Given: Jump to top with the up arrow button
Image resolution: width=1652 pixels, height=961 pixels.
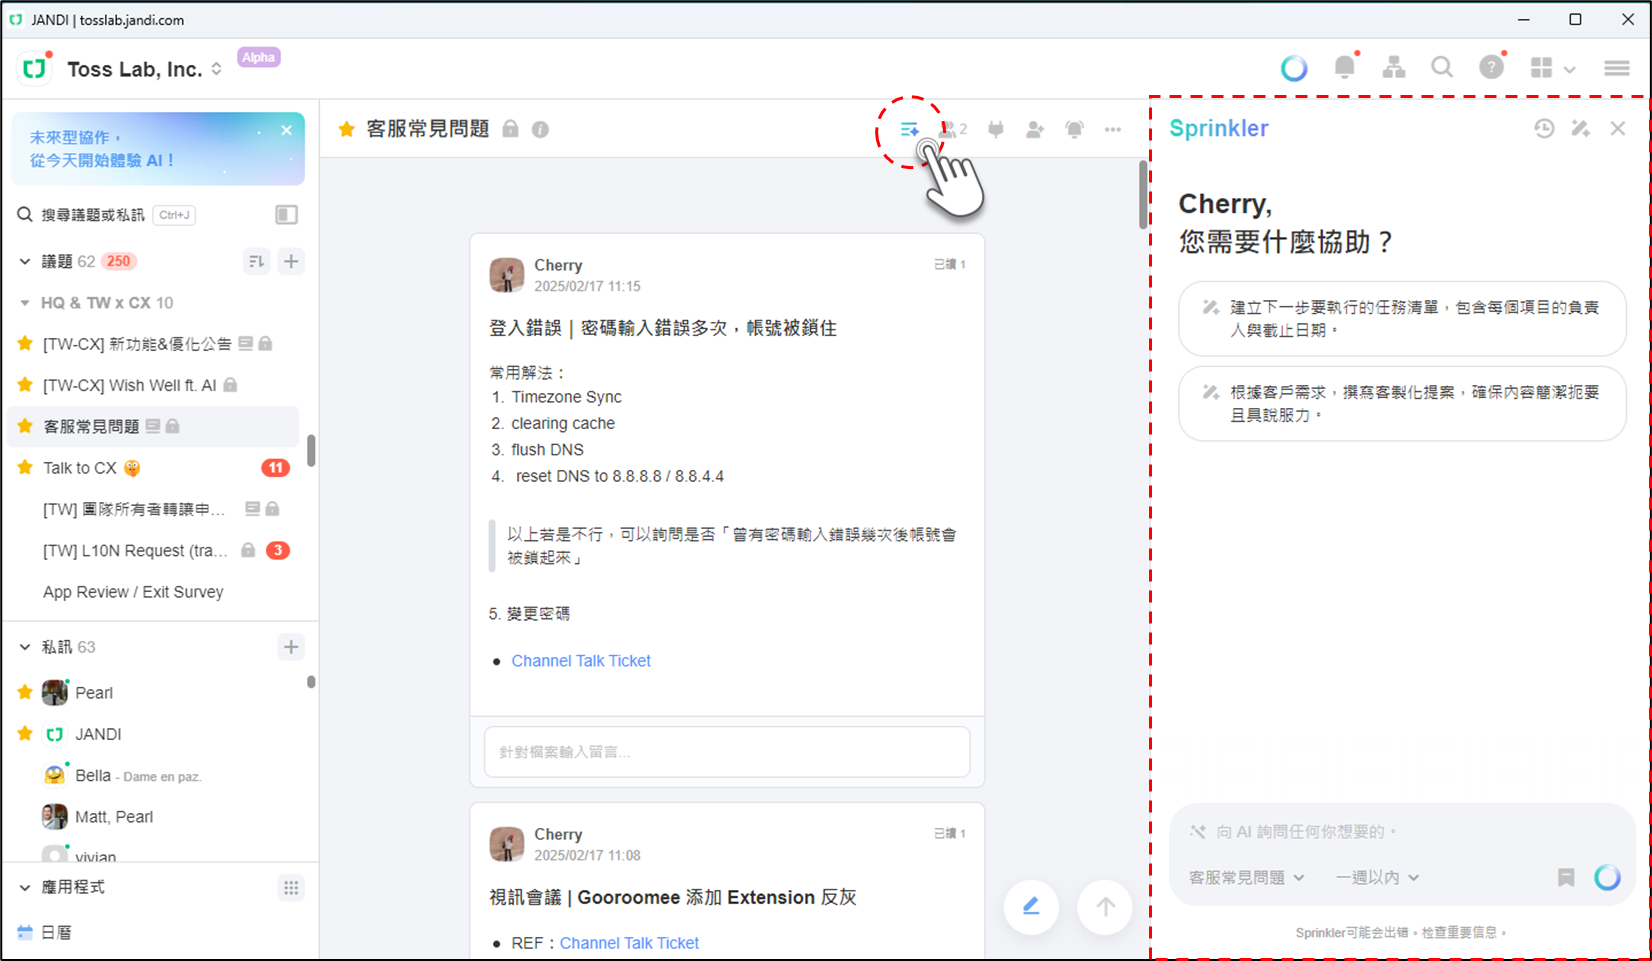Looking at the screenshot, I should (1105, 907).
